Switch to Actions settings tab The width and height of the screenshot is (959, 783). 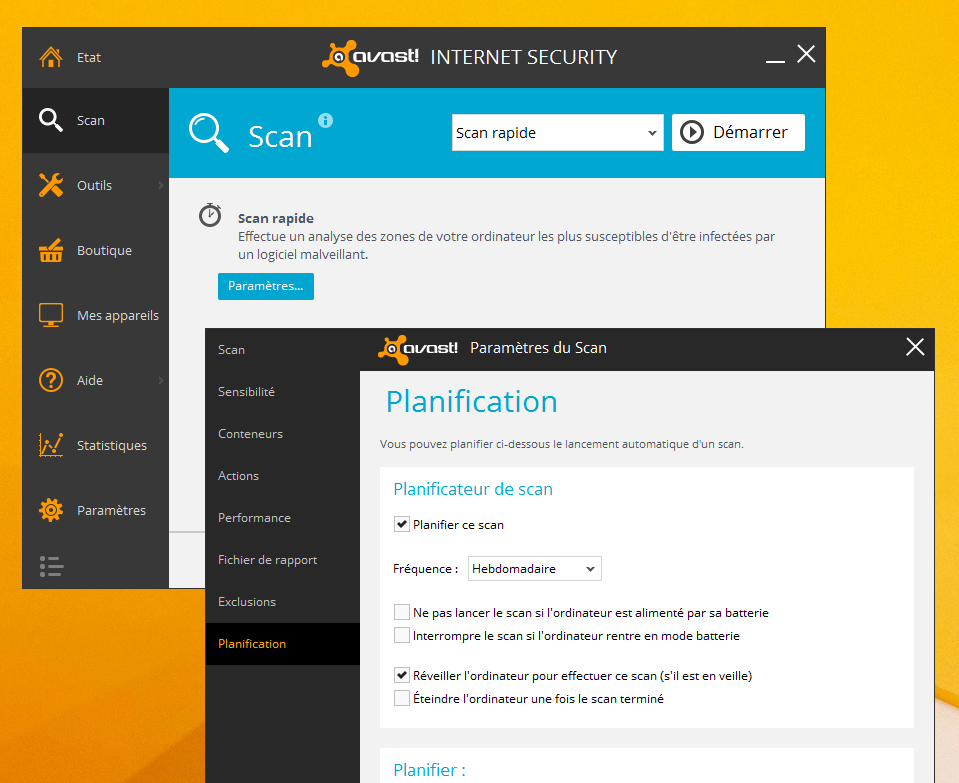pyautogui.click(x=283, y=475)
